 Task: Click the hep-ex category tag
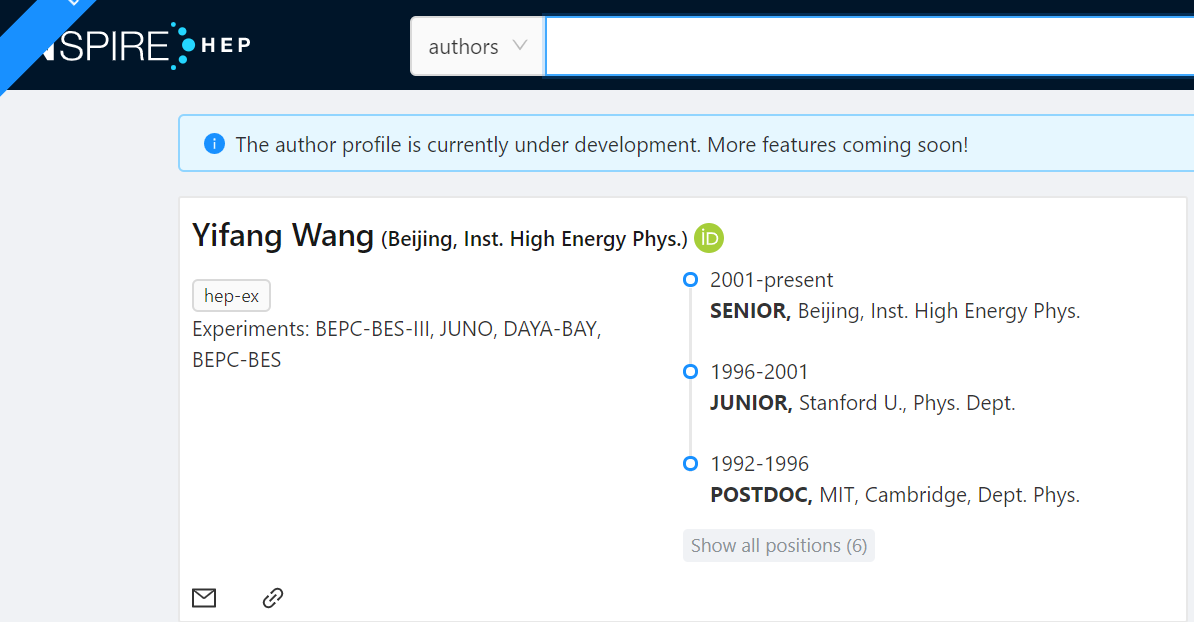231,295
